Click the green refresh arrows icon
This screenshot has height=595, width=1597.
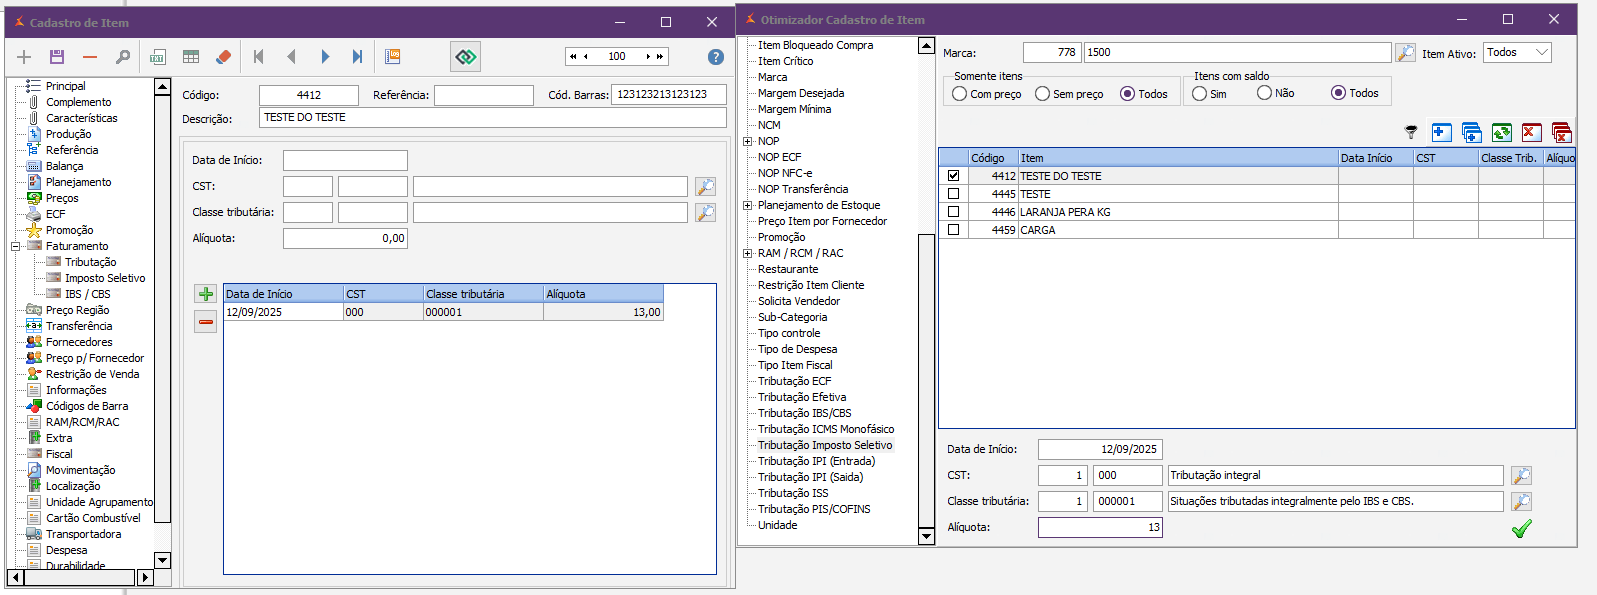click(x=1501, y=132)
